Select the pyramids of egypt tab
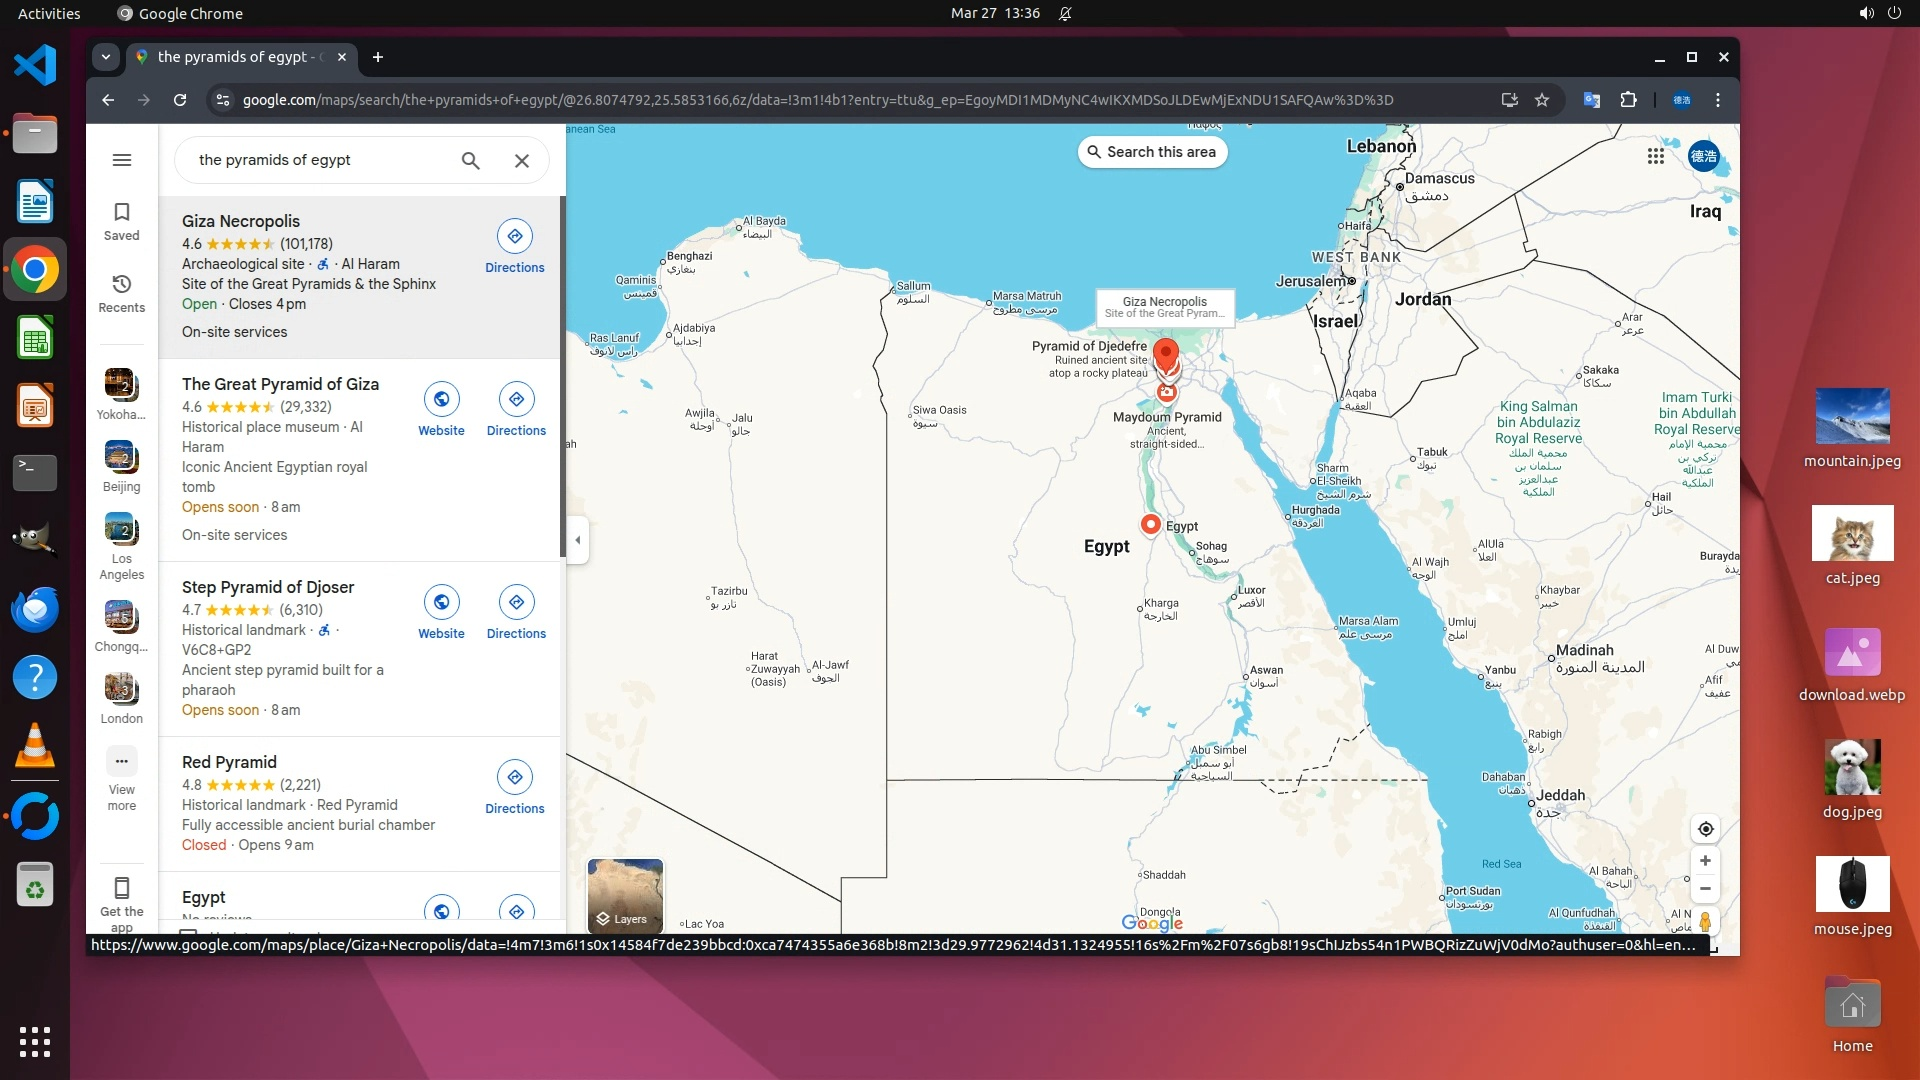Viewport: 1920px width, 1080px height. (x=235, y=57)
